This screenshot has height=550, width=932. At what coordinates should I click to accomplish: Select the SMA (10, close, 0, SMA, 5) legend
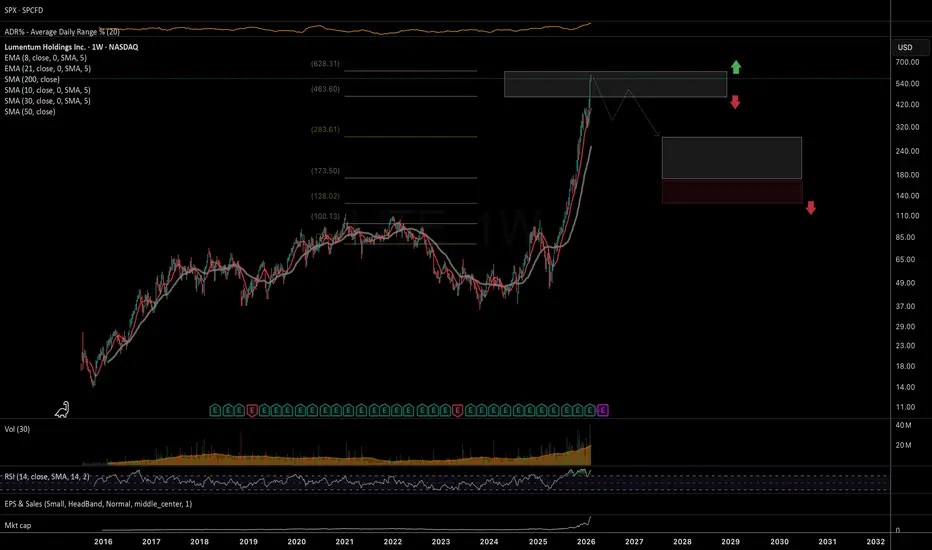(x=48, y=90)
